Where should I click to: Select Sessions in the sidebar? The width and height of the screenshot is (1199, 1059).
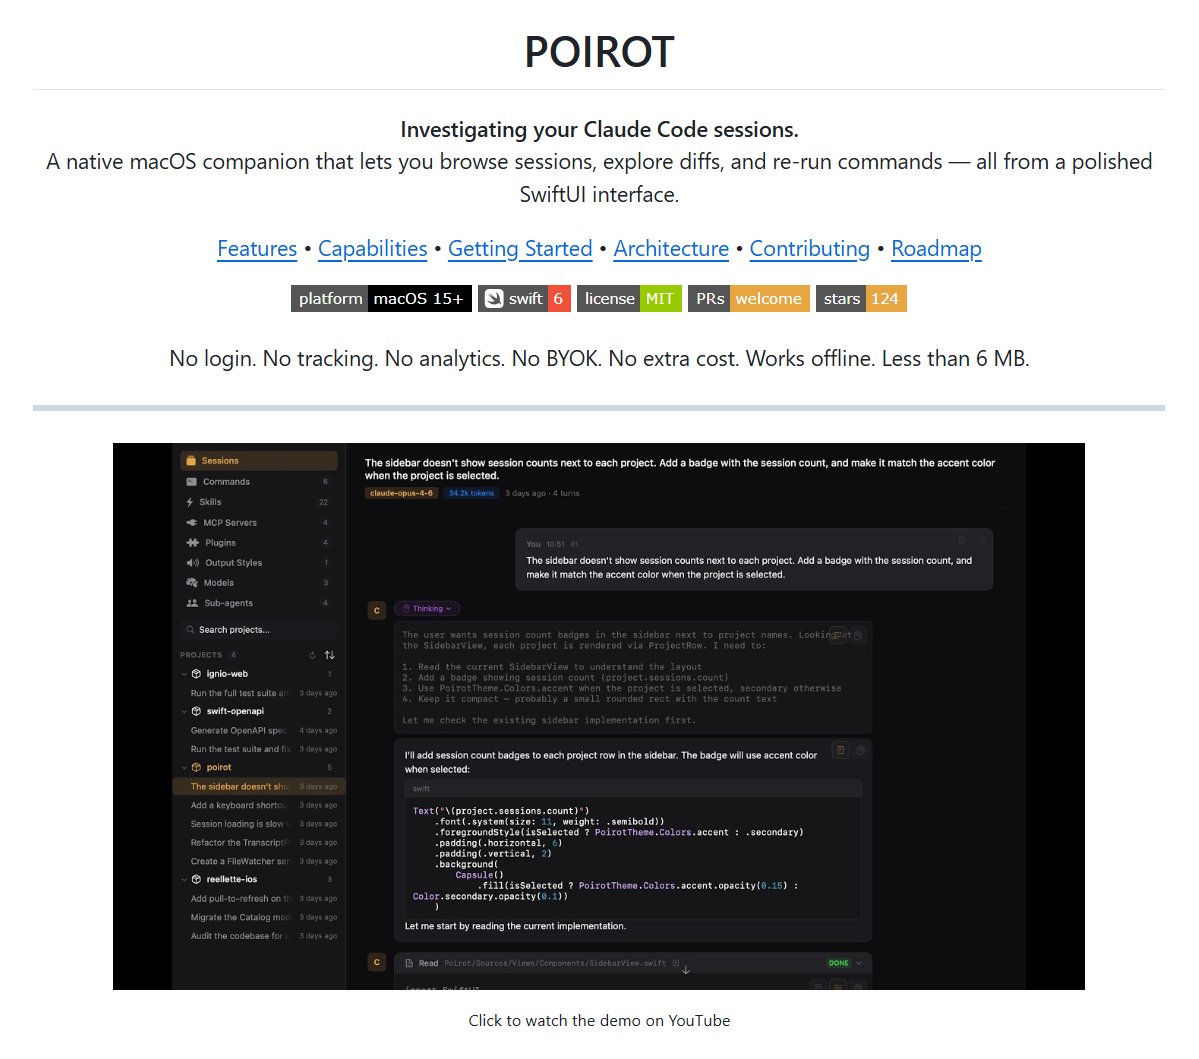click(258, 460)
